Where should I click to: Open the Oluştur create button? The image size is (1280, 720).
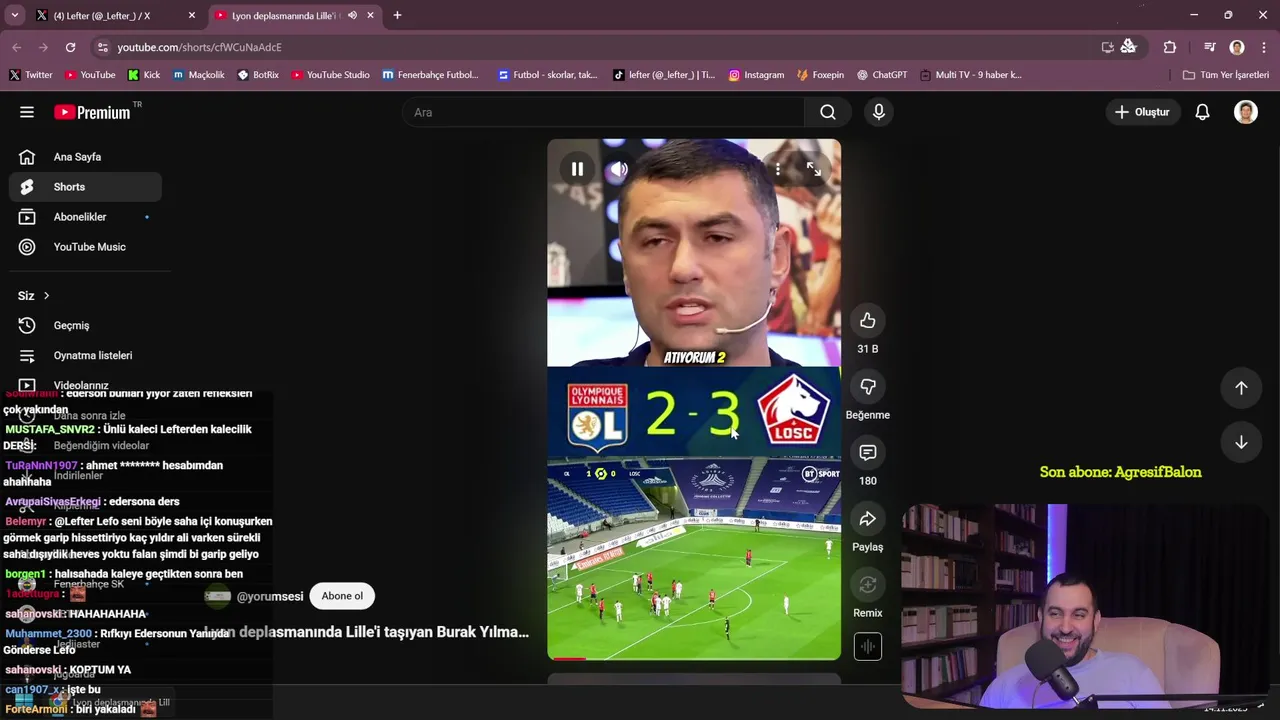click(x=1142, y=112)
